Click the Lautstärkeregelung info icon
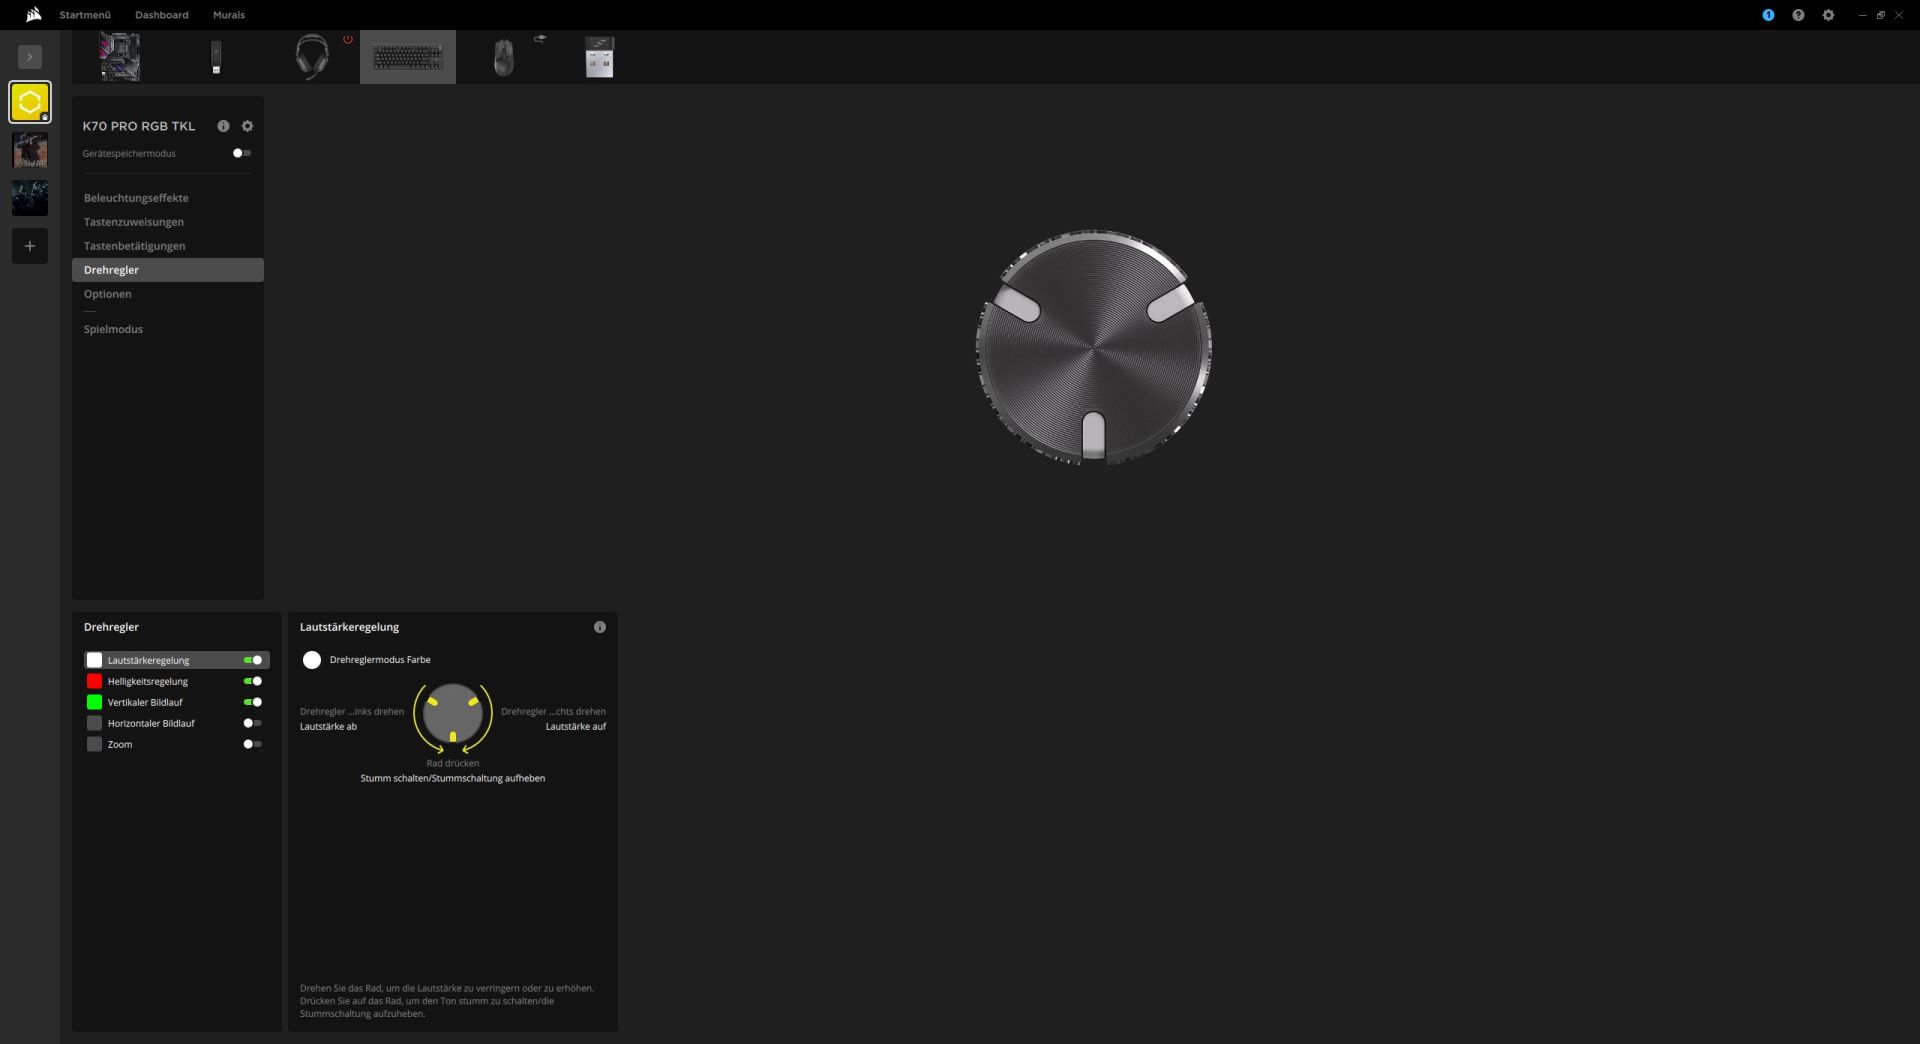The width and height of the screenshot is (1920, 1044). (600, 627)
